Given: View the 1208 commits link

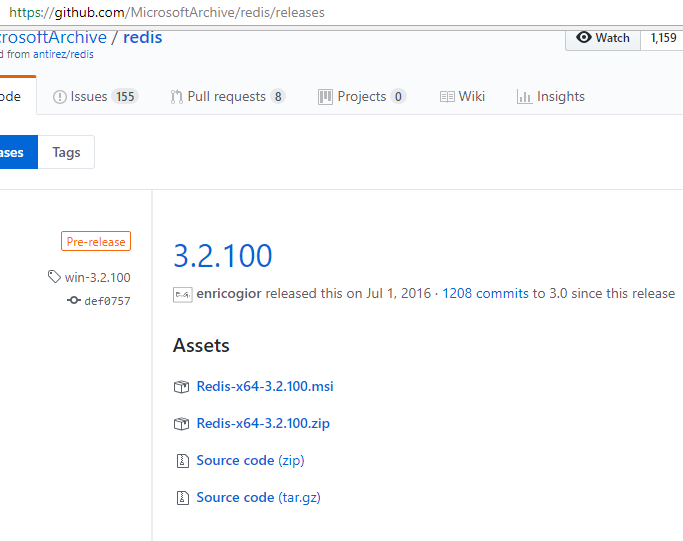Looking at the screenshot, I should [x=485, y=294].
